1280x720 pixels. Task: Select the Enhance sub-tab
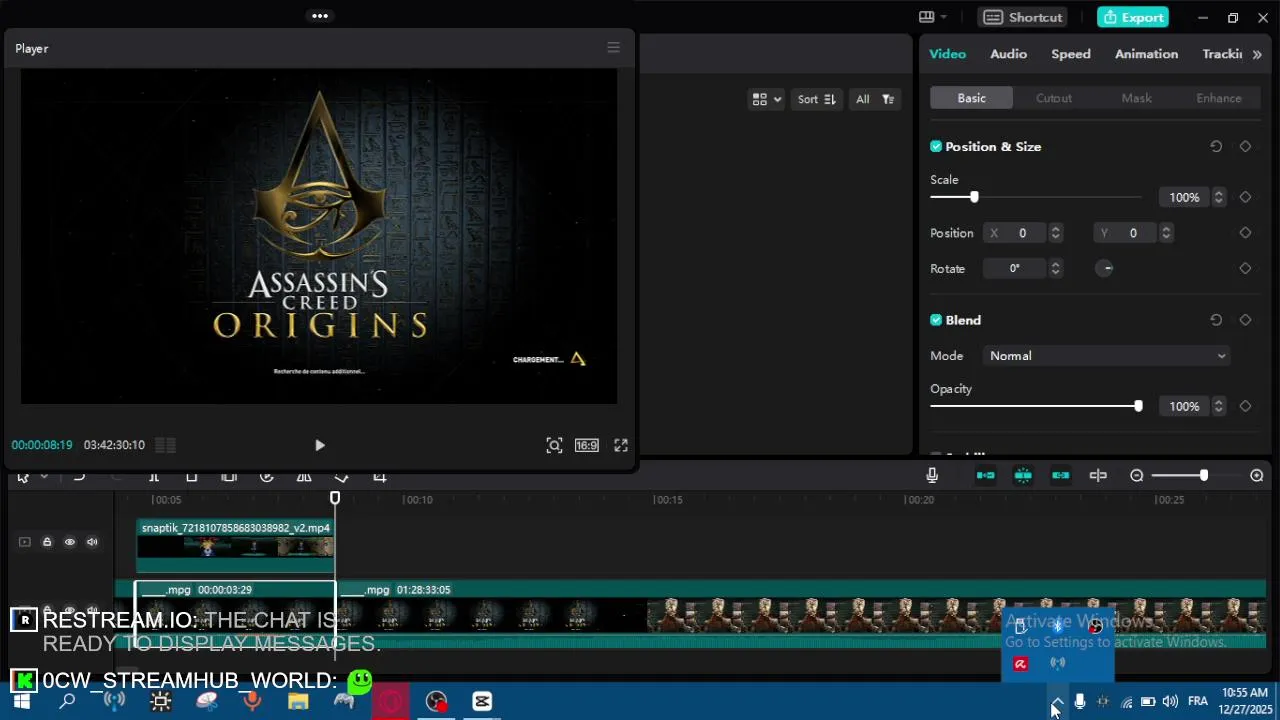point(1219,98)
